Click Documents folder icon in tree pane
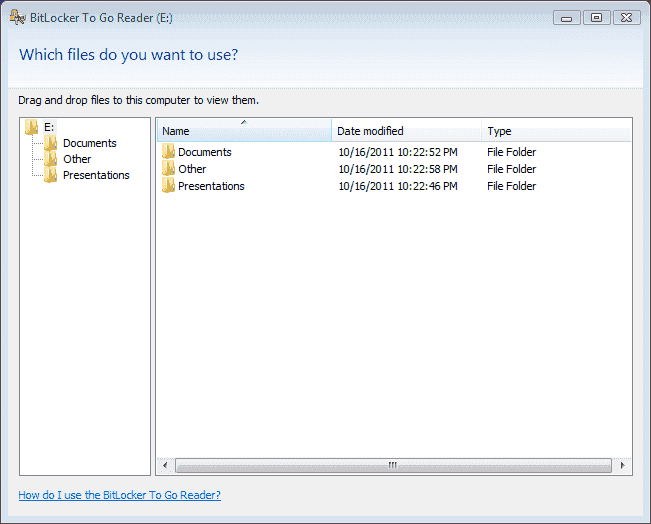Viewport: 651px width, 524px height. click(x=51, y=143)
